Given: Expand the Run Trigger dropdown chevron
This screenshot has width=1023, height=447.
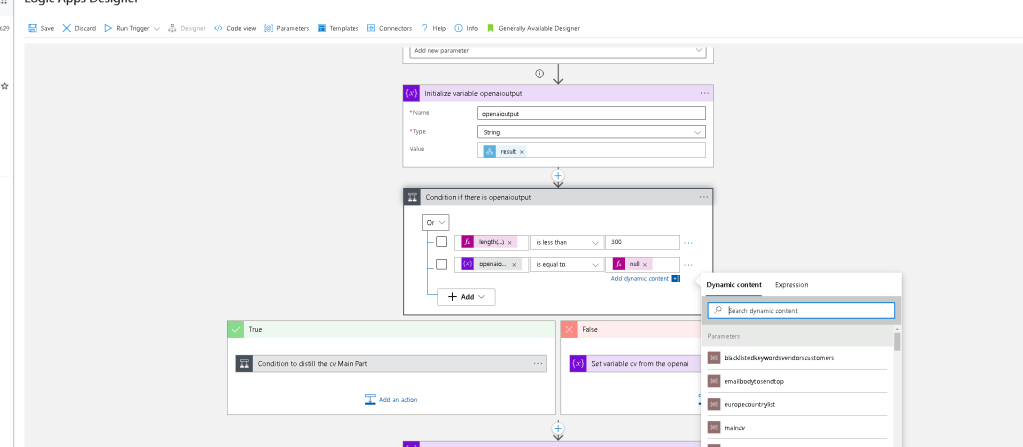Looking at the screenshot, I should pos(157,29).
